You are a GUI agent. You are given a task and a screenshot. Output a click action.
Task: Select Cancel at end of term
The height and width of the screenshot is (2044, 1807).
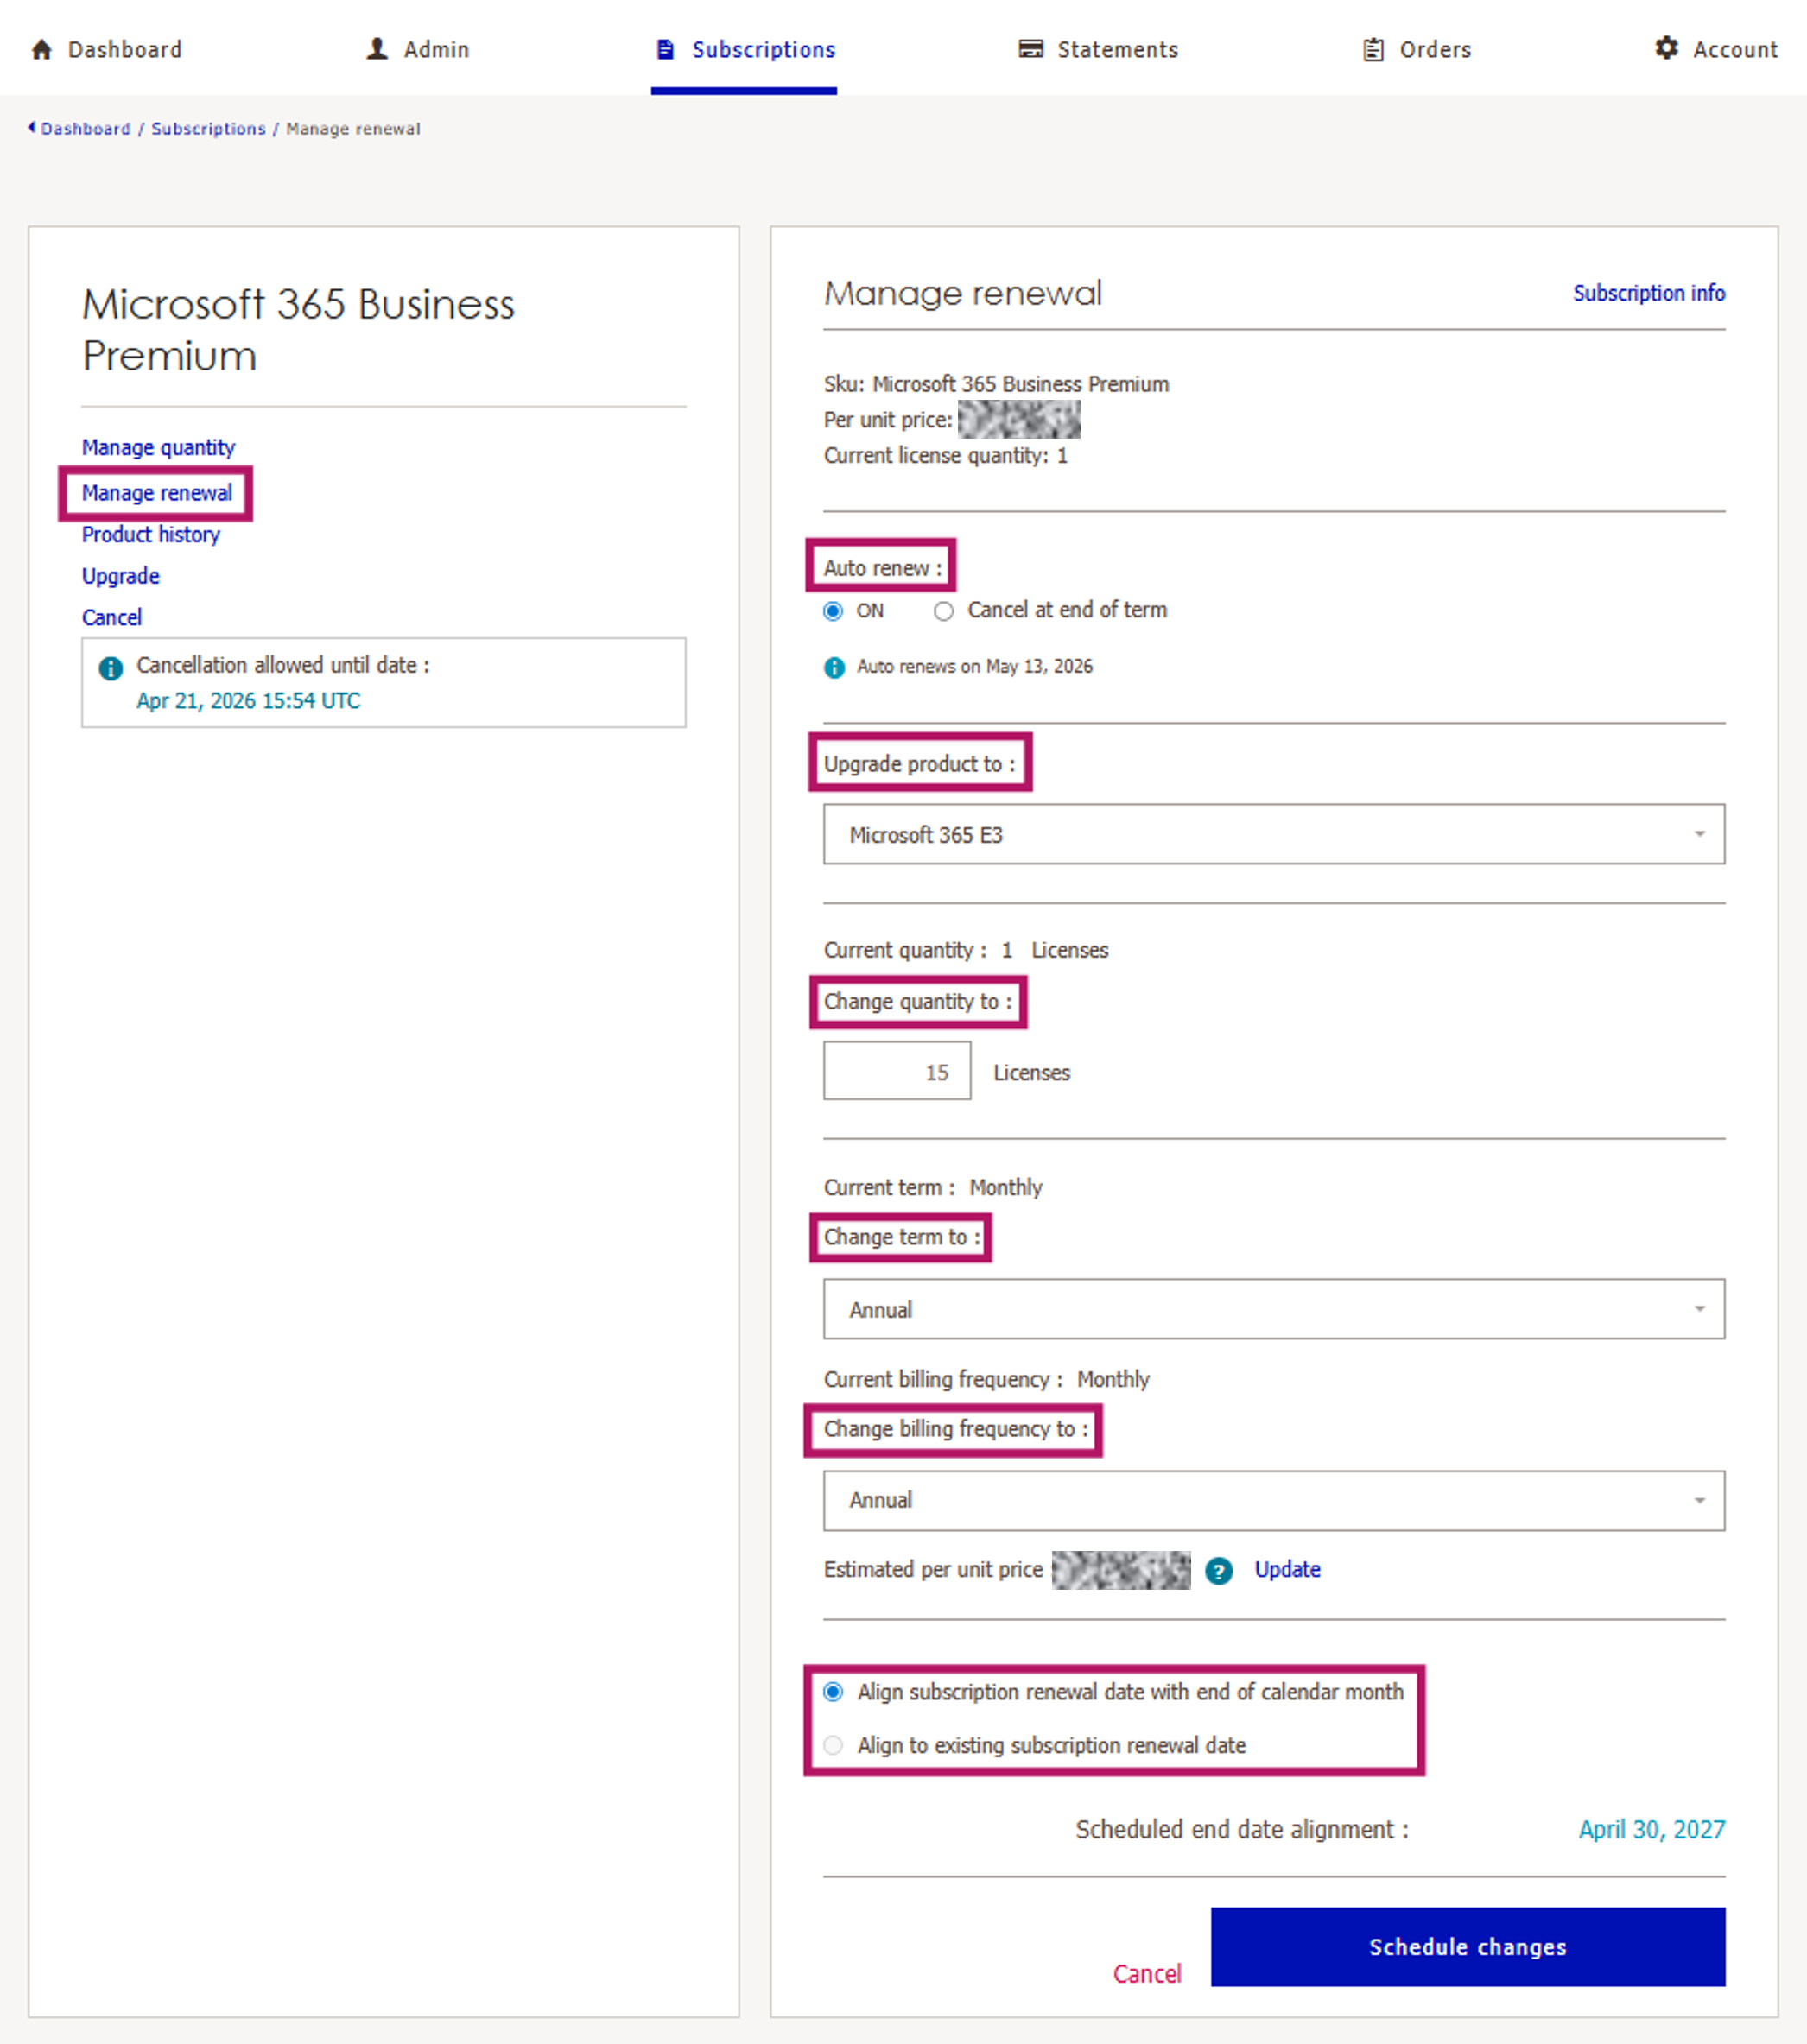(943, 611)
